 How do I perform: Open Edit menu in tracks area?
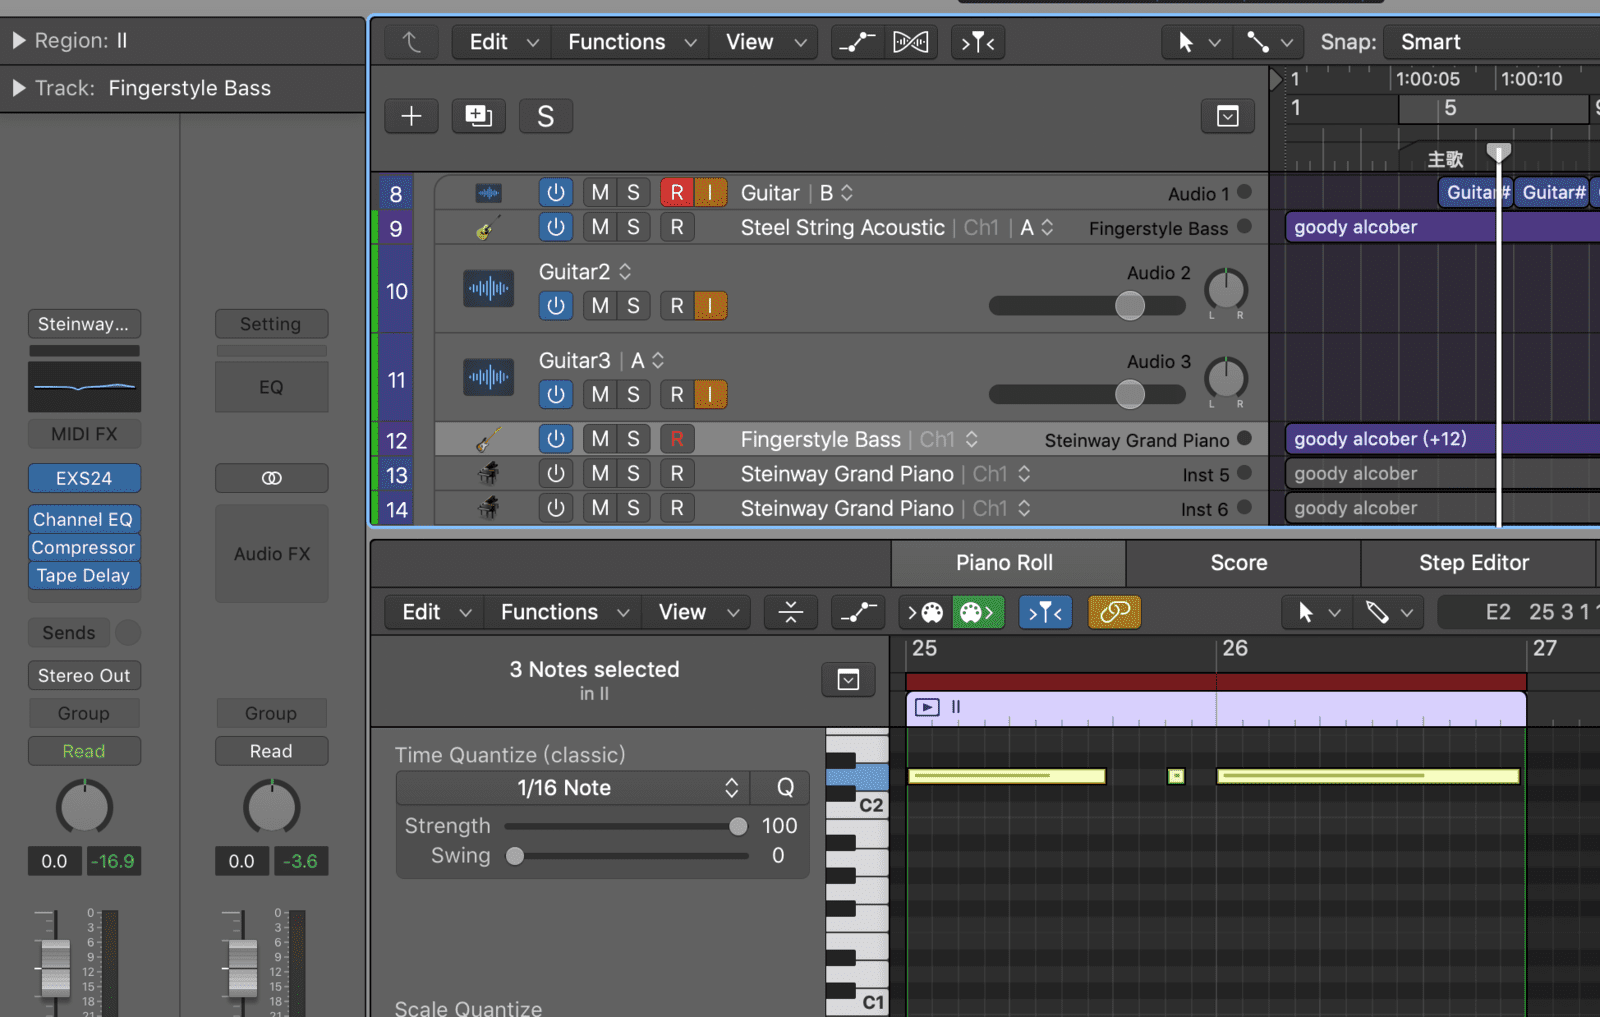[503, 42]
